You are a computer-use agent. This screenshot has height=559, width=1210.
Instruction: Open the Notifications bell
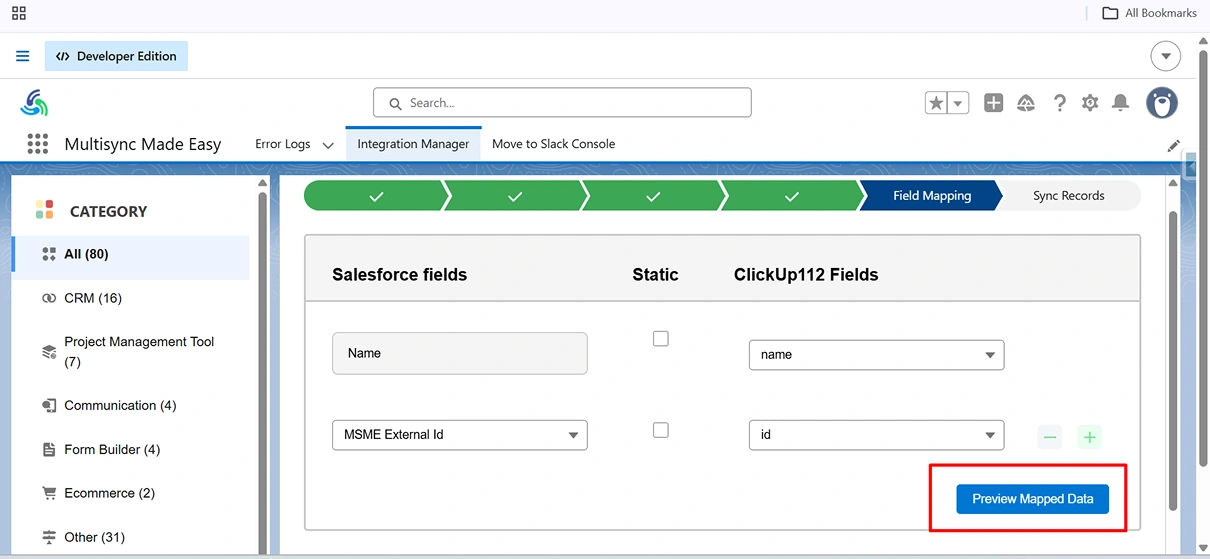point(1121,103)
